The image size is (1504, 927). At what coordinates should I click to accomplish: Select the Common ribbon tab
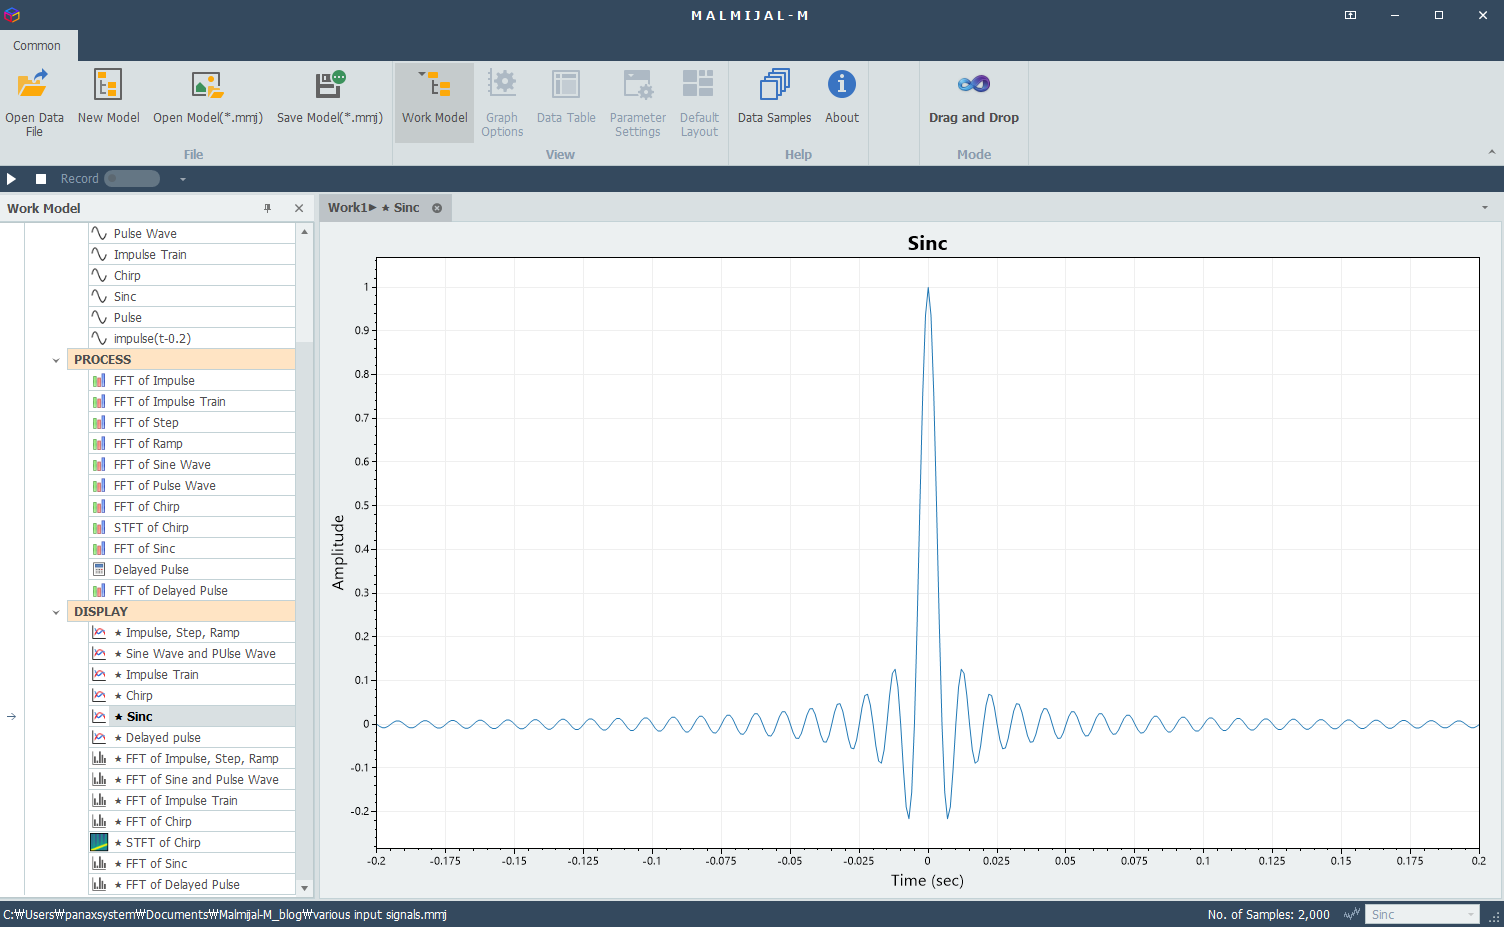37,46
